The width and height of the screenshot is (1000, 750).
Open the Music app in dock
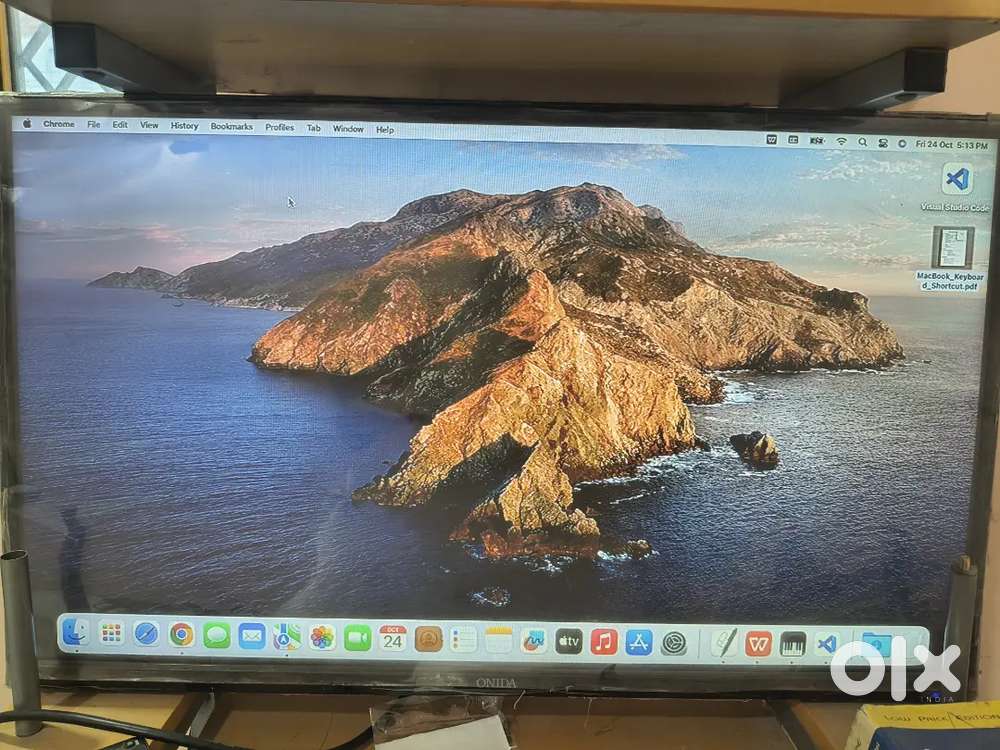(603, 641)
